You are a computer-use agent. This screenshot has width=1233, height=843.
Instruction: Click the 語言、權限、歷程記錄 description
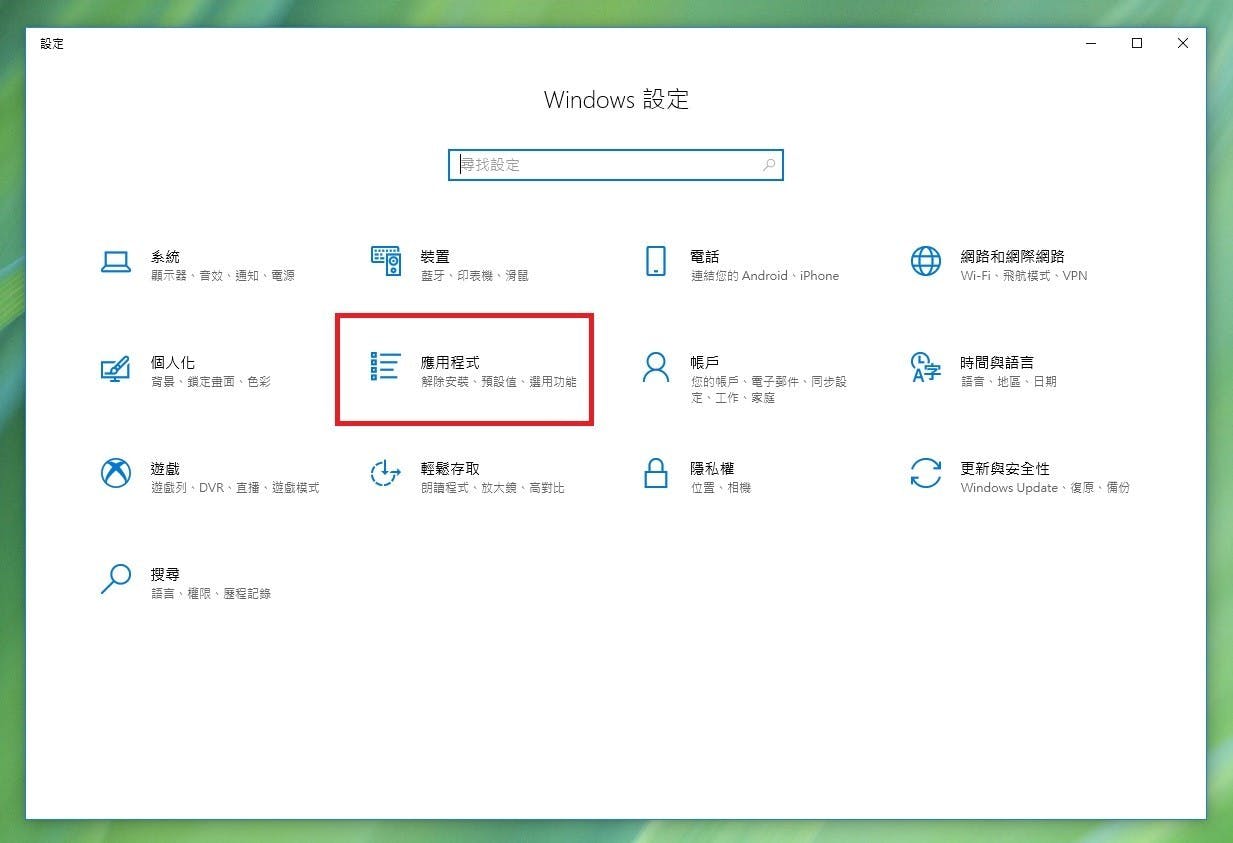211,594
